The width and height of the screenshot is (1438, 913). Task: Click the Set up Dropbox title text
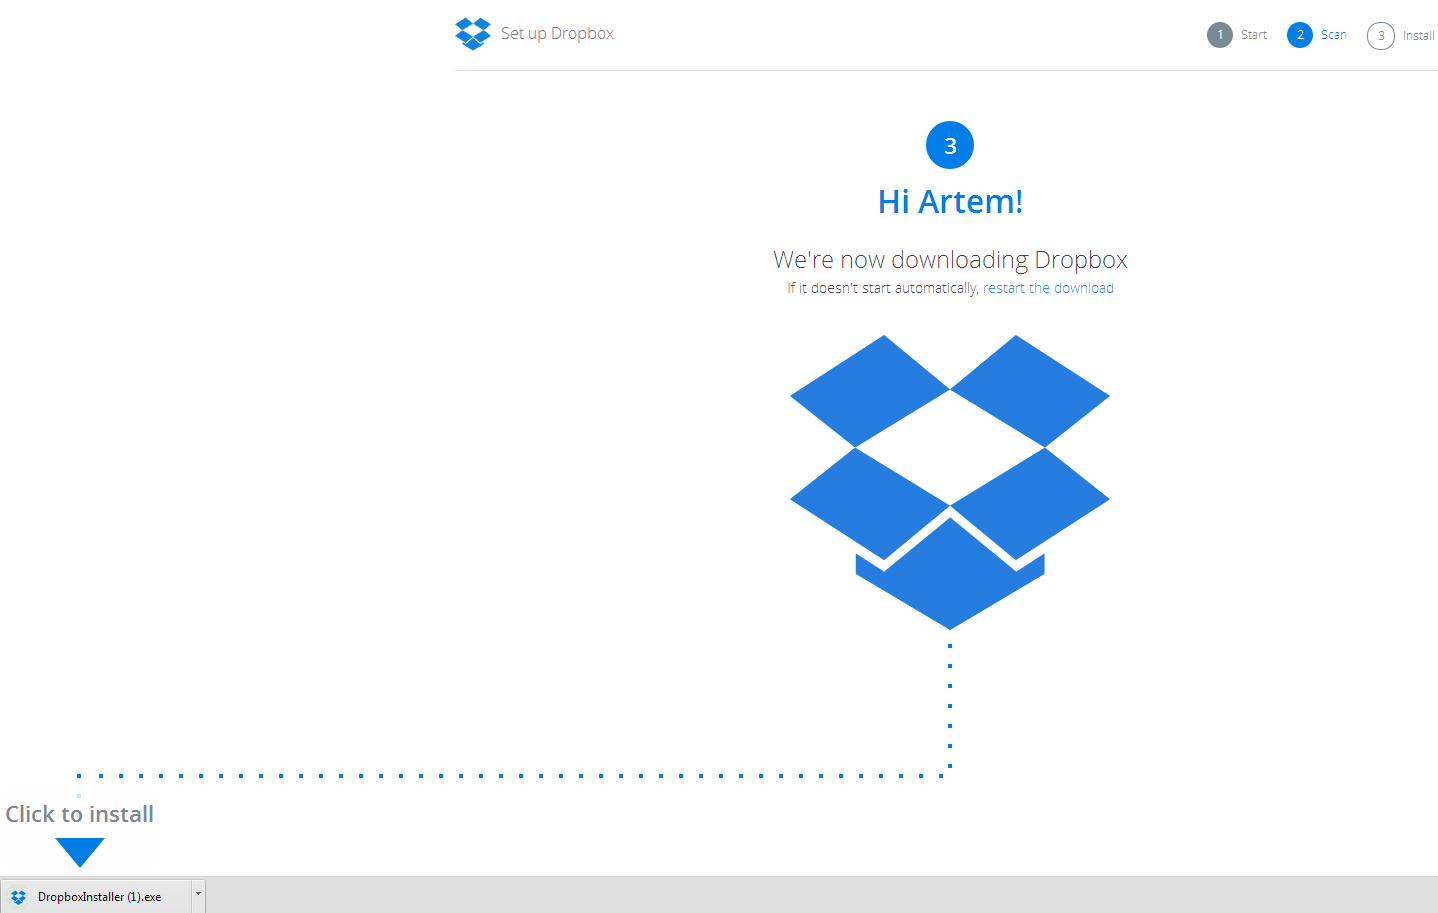pyautogui.click(x=557, y=33)
